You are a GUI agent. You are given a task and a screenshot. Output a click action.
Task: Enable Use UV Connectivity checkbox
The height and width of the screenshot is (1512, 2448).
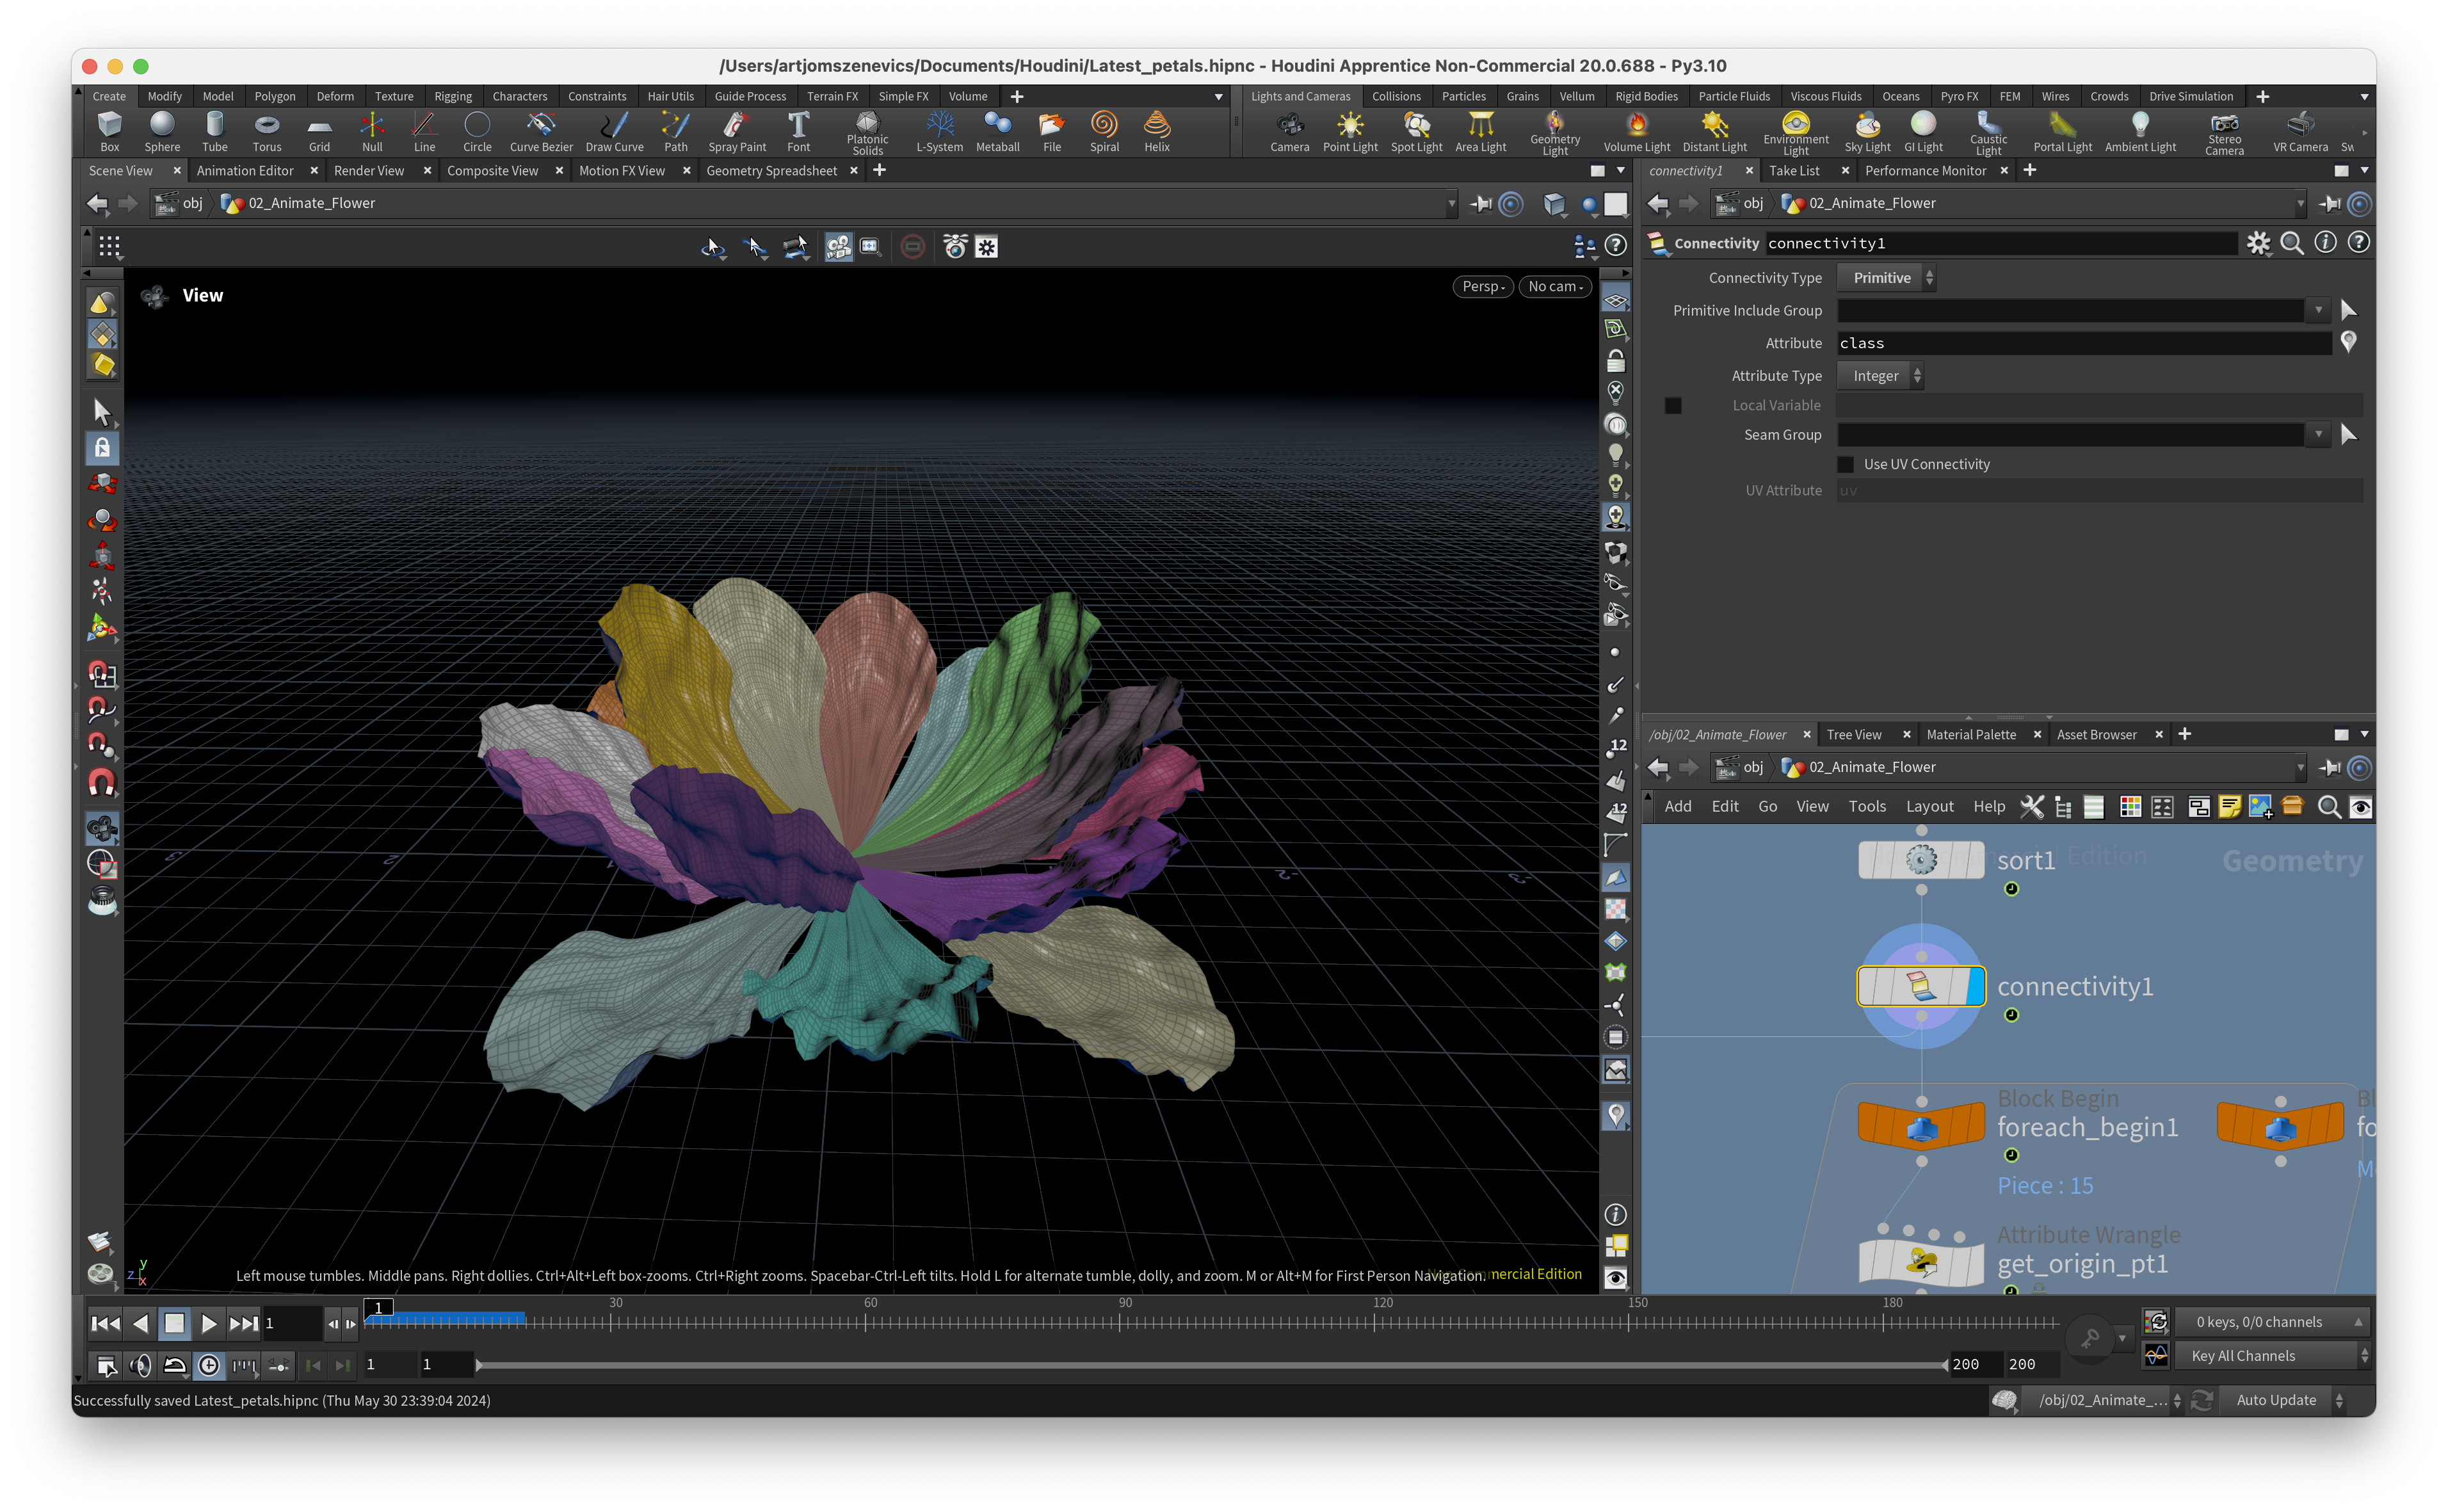coord(1846,464)
